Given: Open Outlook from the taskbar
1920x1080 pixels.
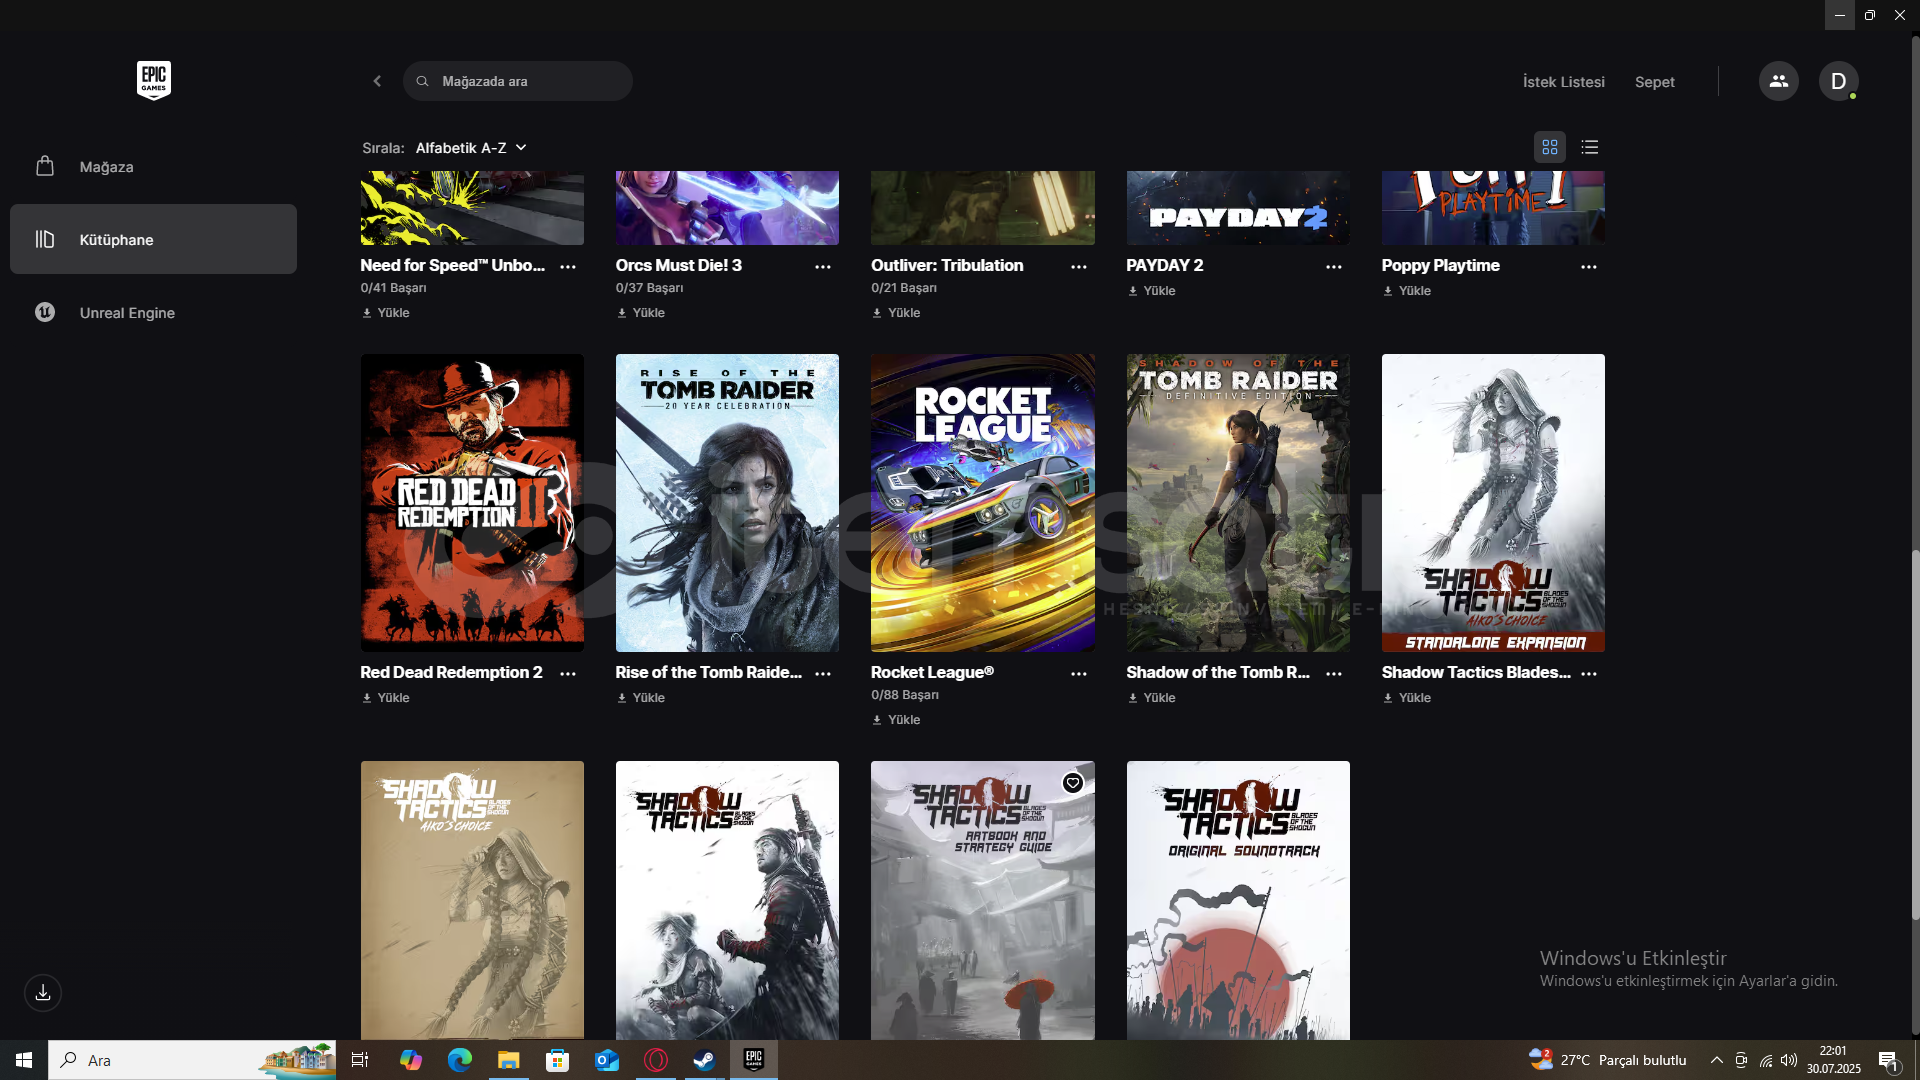Looking at the screenshot, I should [x=606, y=1060].
